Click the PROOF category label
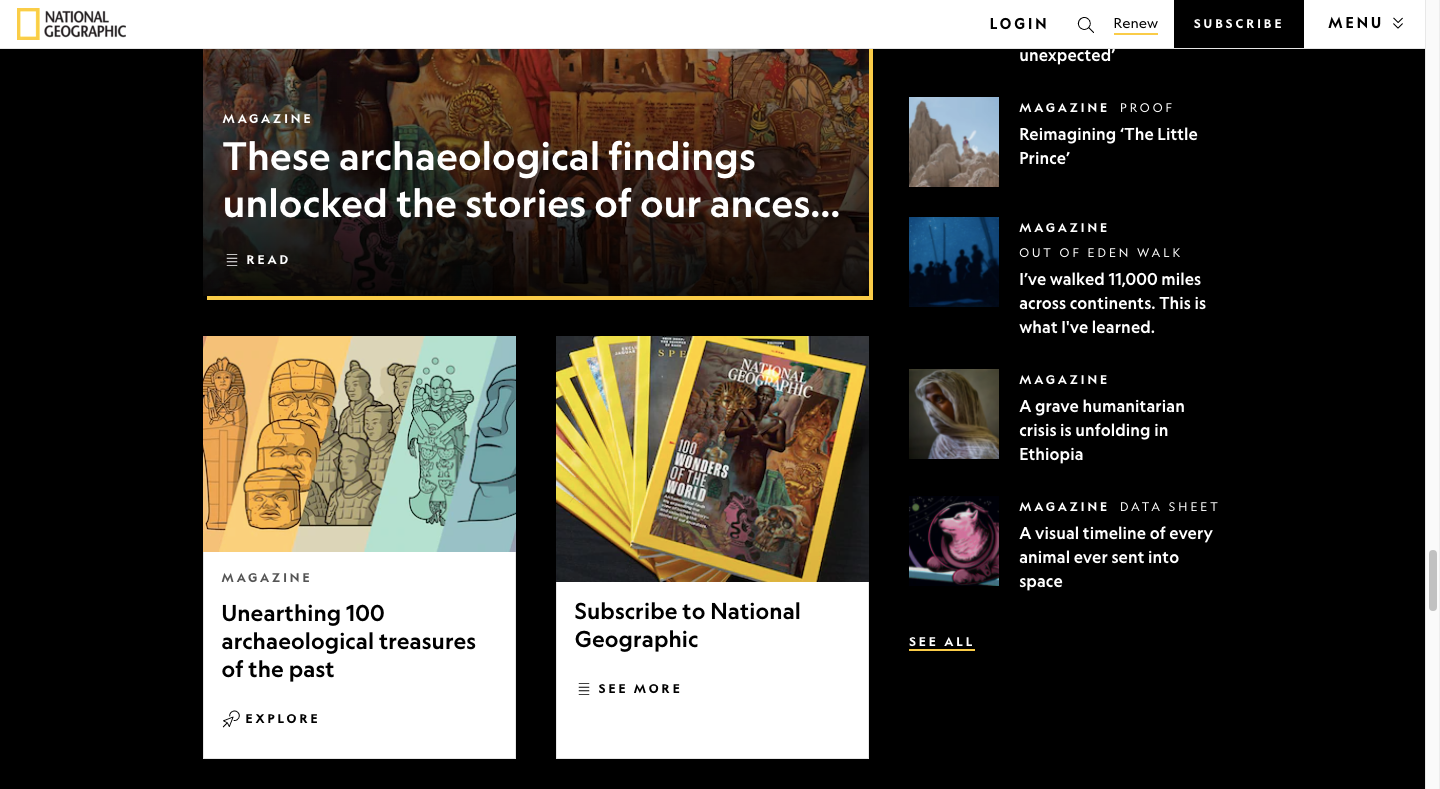The image size is (1440, 789). coord(1146,108)
